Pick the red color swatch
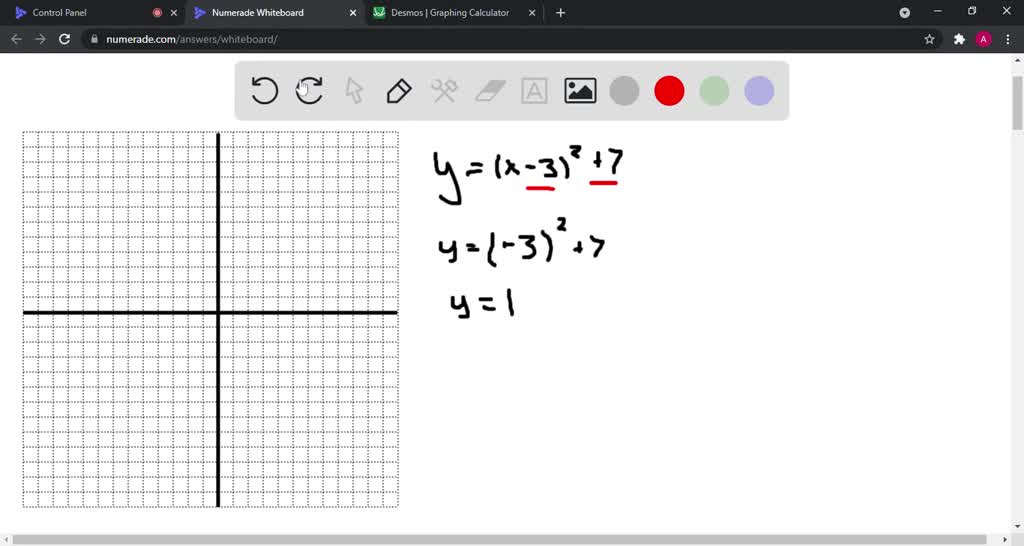This screenshot has width=1024, height=546. [669, 91]
